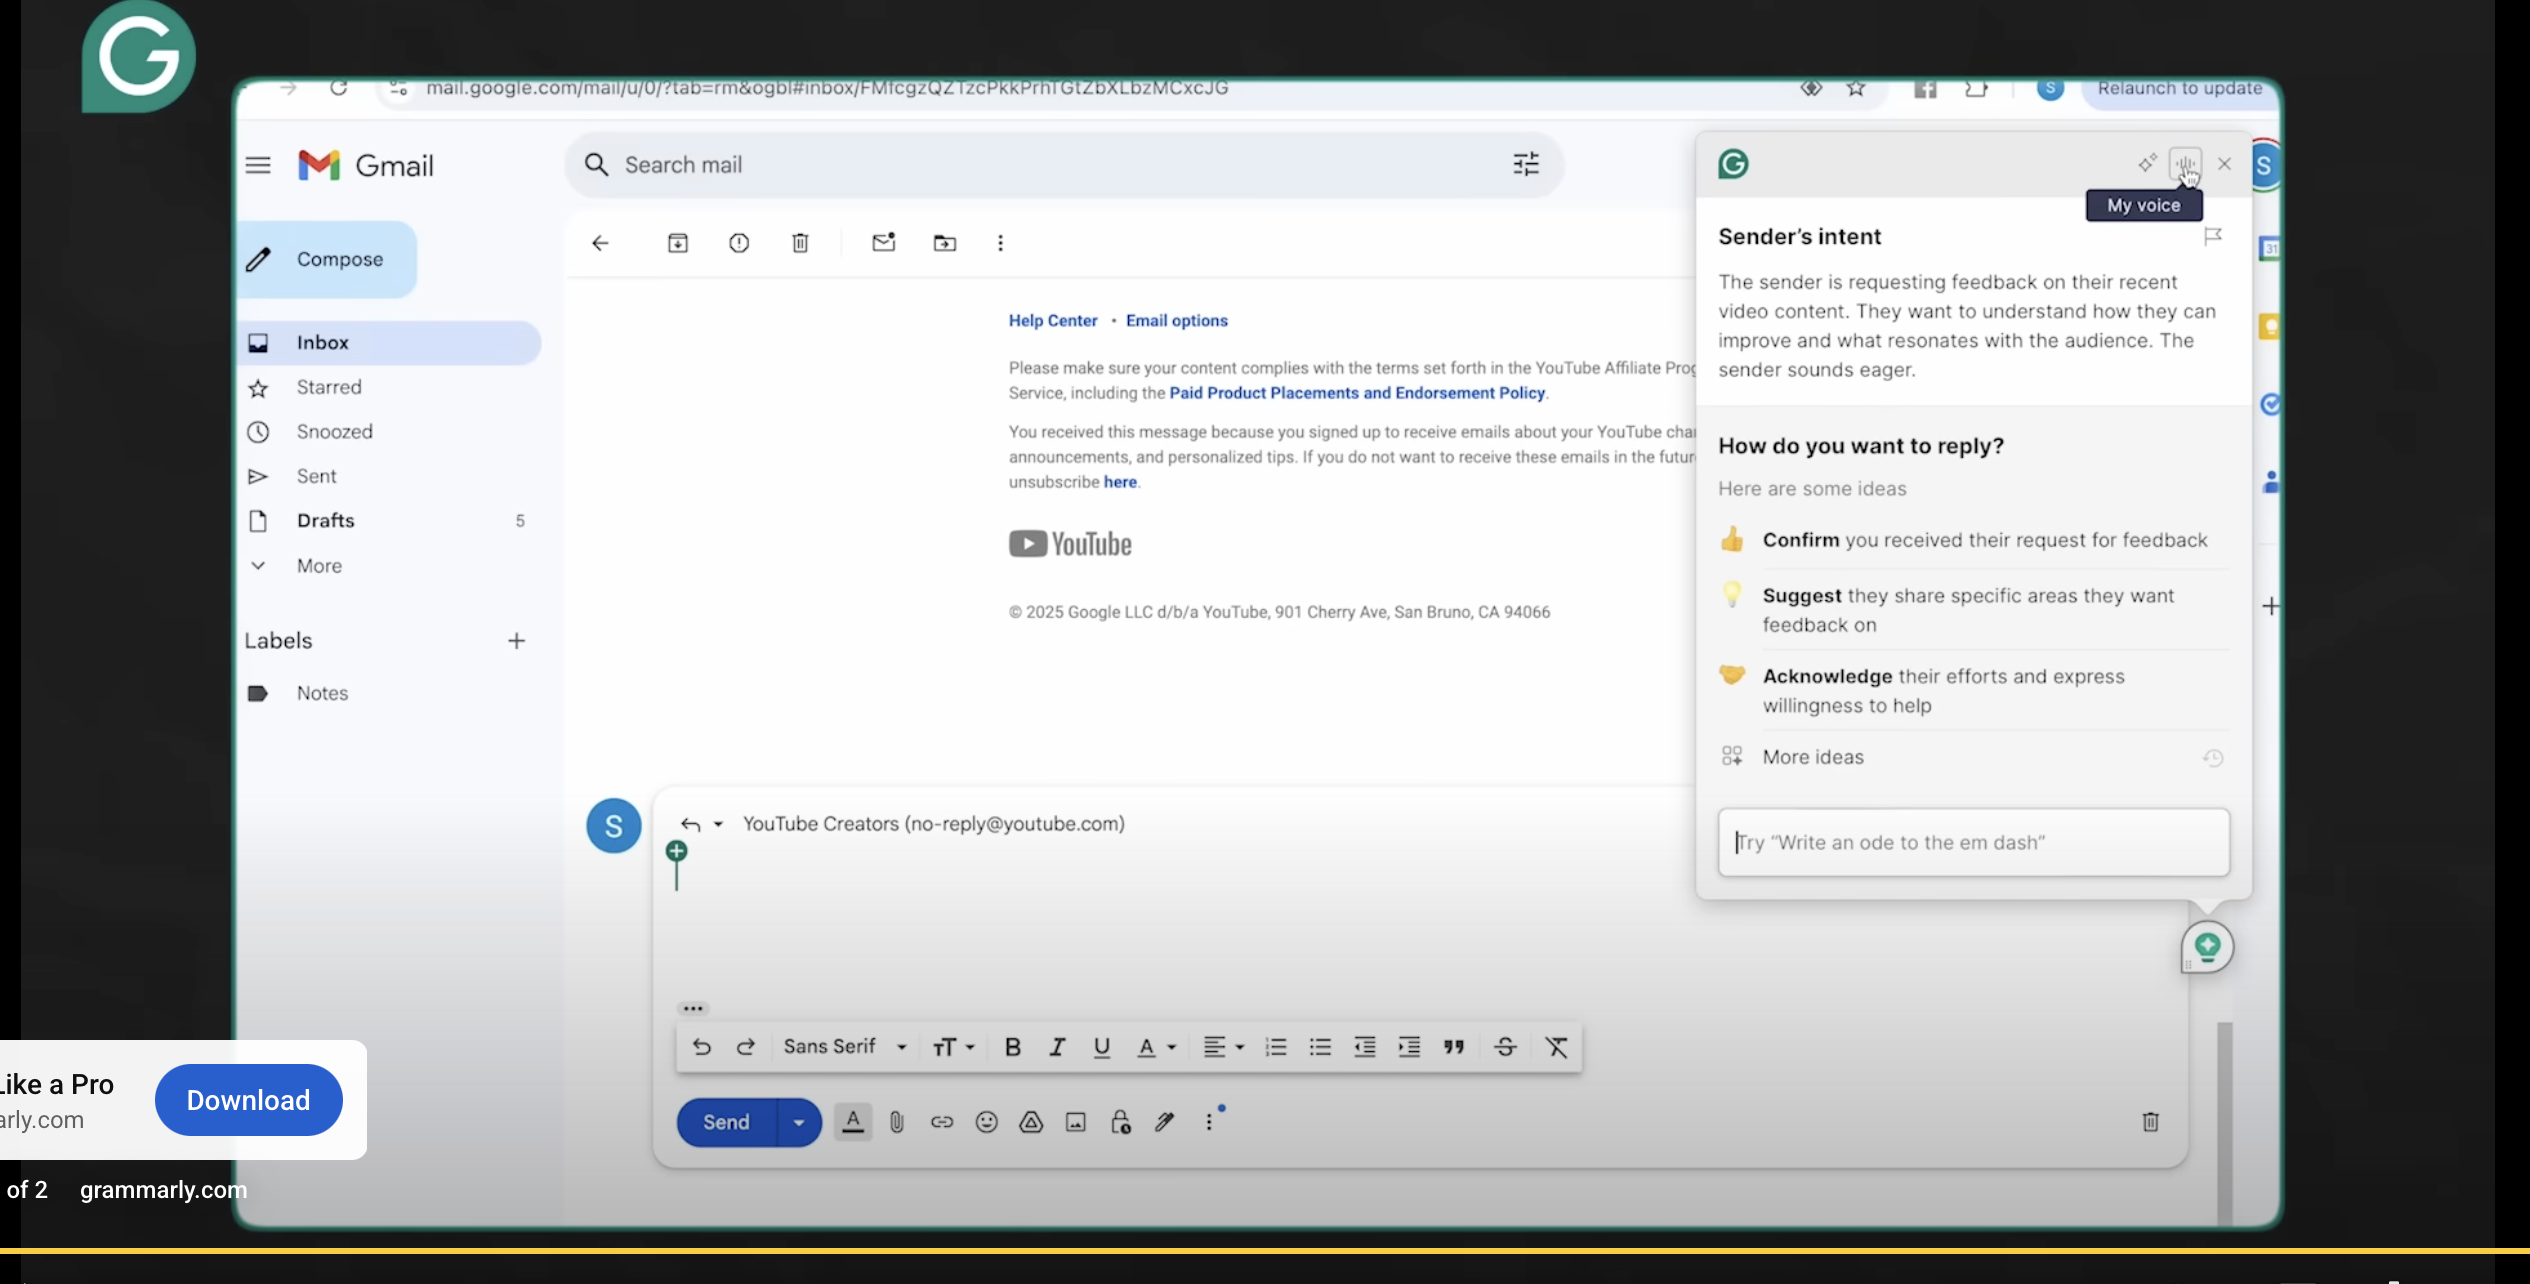Click the Grammarly prompt input field
Screen dimensions: 2530x1284
click(x=1972, y=843)
